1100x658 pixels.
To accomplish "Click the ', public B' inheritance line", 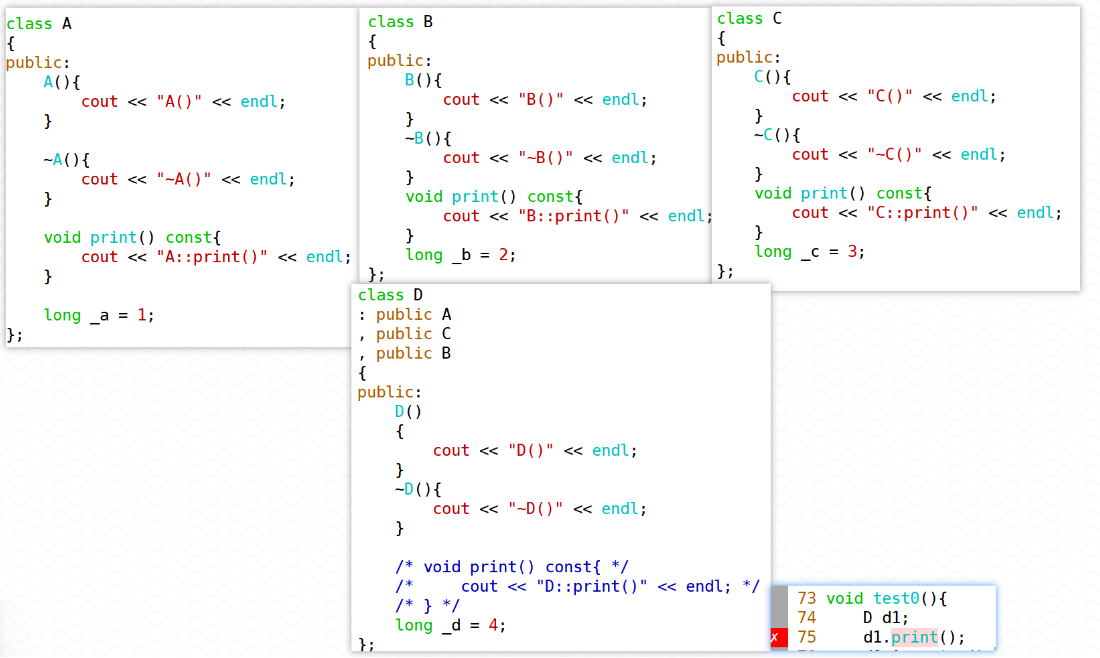I will coord(405,354).
